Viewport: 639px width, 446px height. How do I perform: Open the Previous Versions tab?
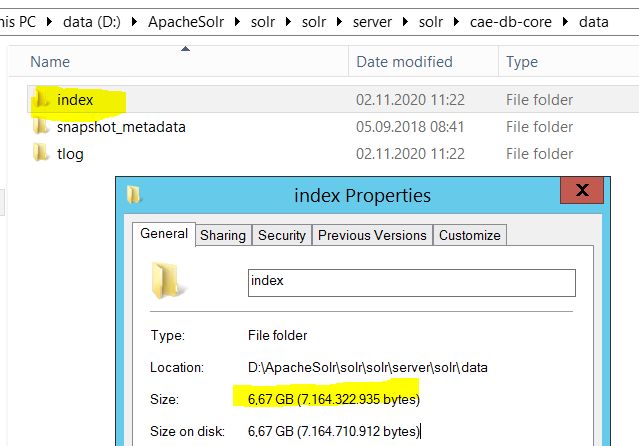[372, 235]
